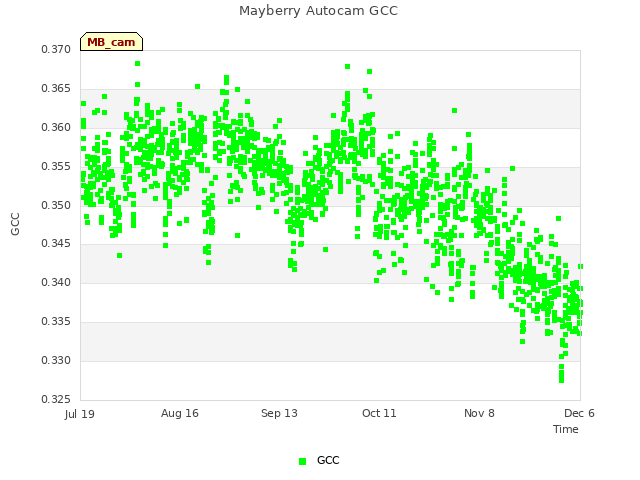640x480 pixels.
Task: Click the 0.325 y-axis value
Action: pos(56,399)
